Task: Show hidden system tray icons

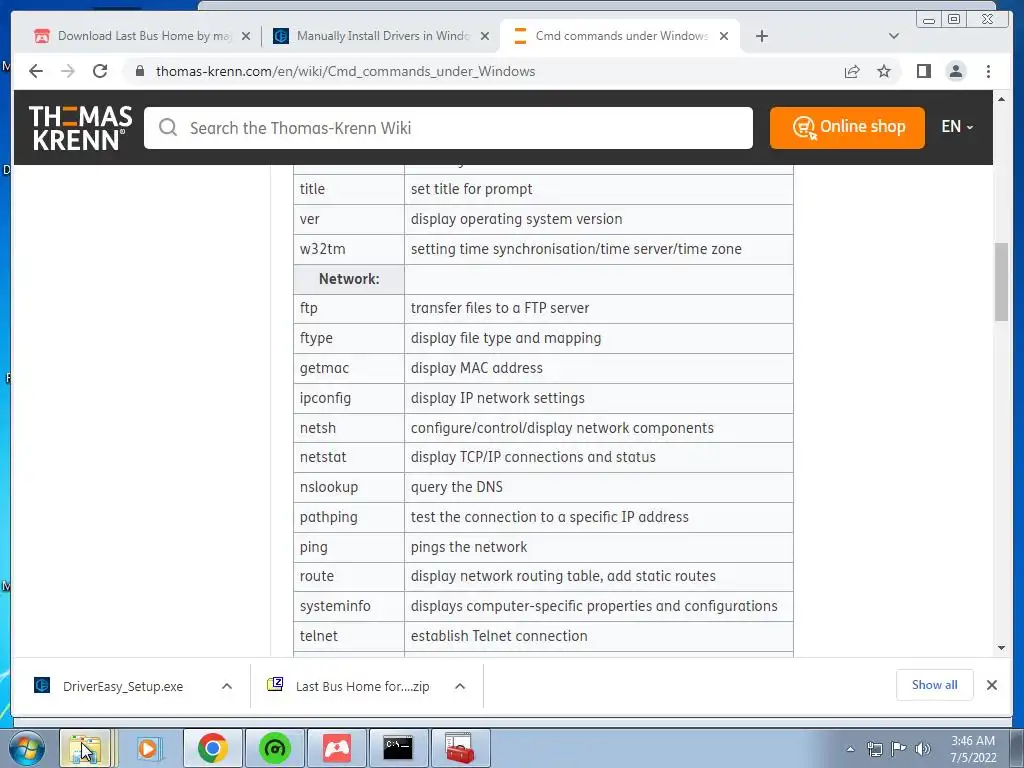Action: pos(850,749)
